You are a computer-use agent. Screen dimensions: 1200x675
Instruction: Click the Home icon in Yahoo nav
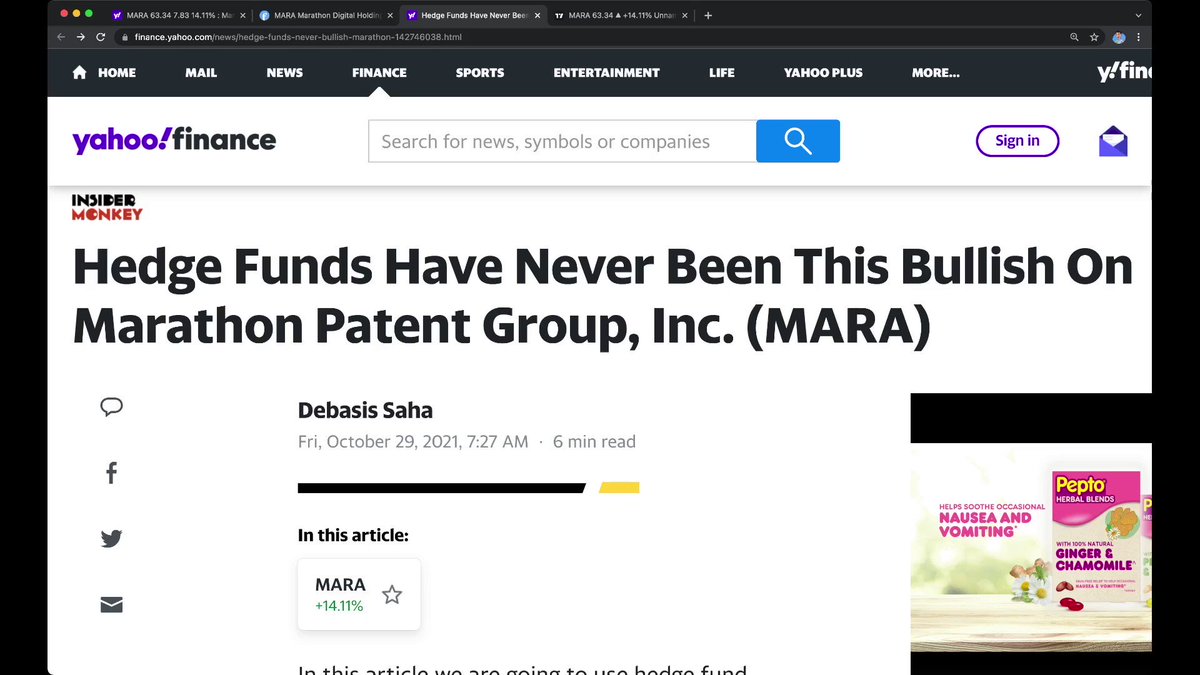pyautogui.click(x=80, y=72)
